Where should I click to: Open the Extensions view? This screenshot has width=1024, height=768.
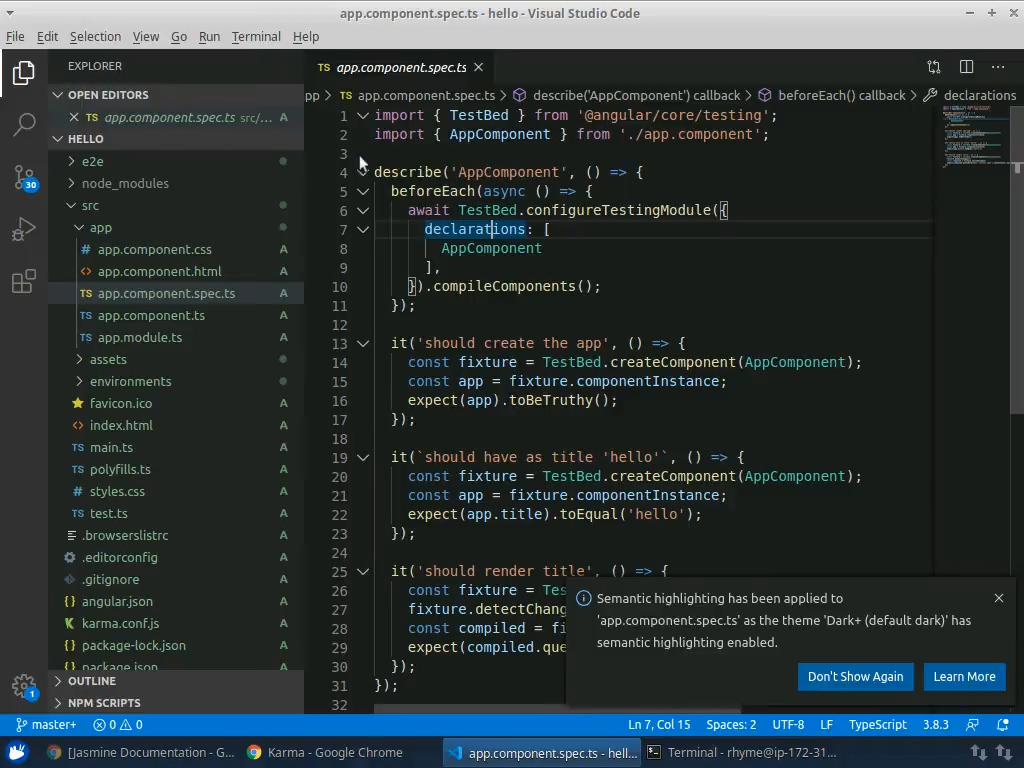pyautogui.click(x=24, y=282)
